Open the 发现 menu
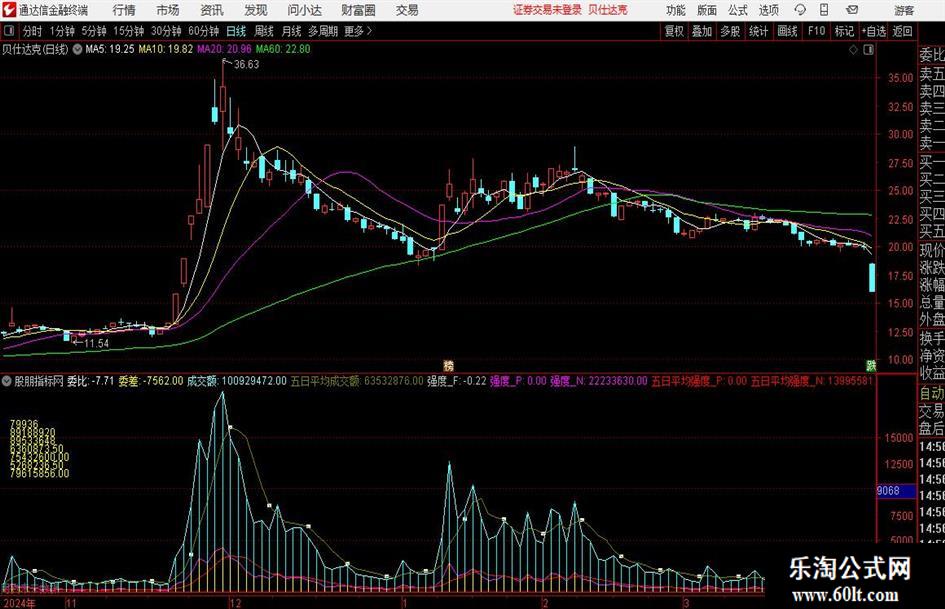The width and height of the screenshot is (945, 609). coord(256,10)
